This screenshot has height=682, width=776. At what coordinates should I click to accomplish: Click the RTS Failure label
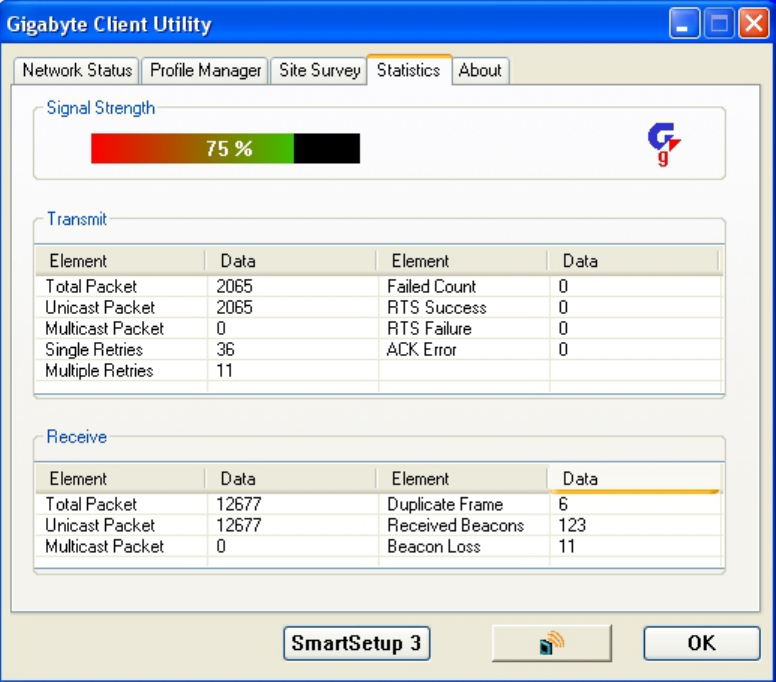429,329
